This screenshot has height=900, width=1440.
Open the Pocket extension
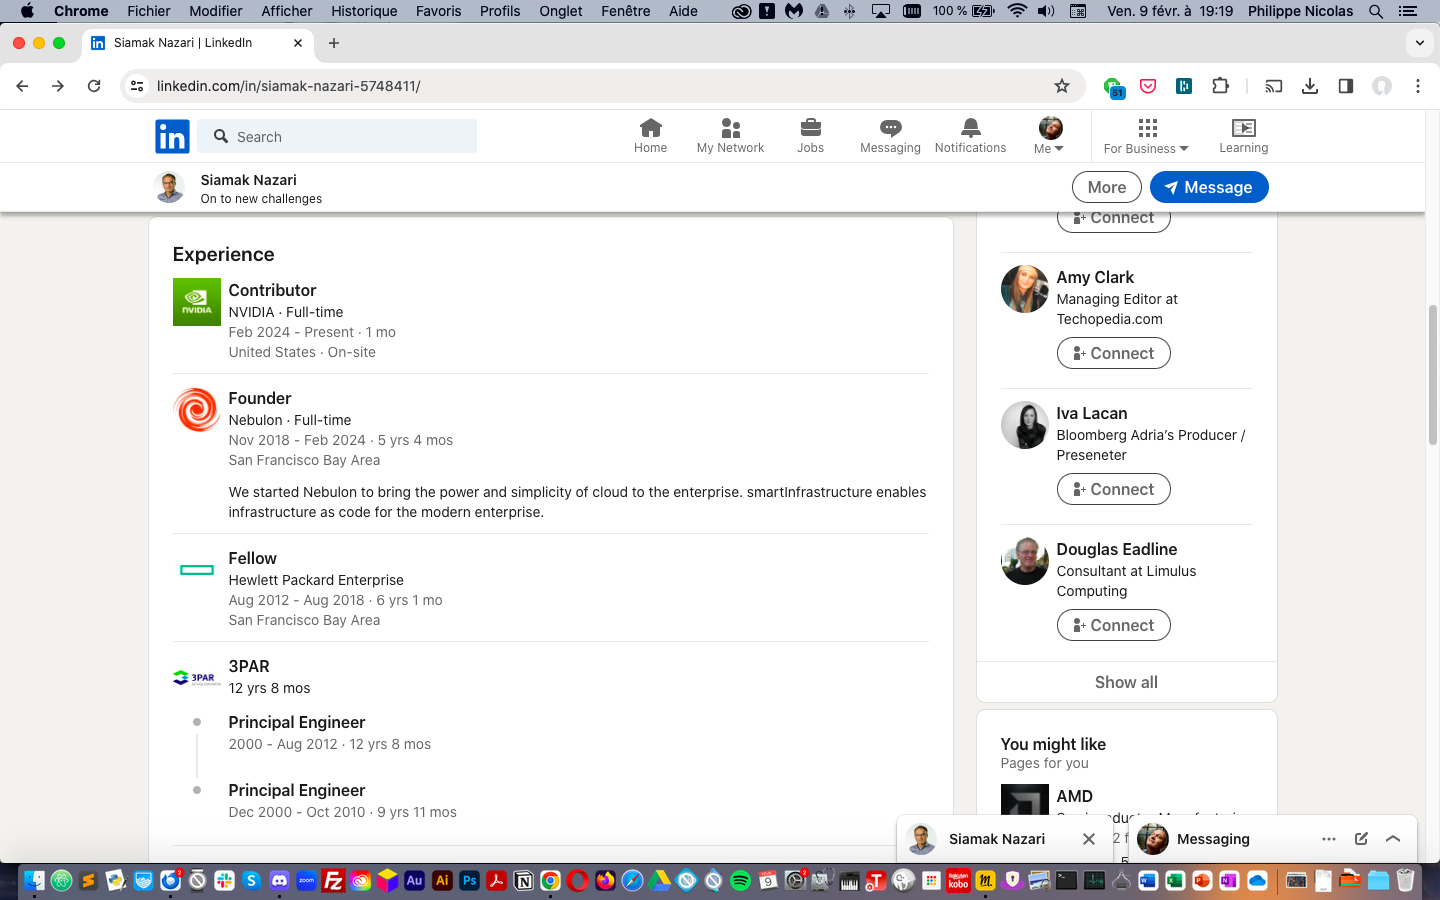[1148, 86]
